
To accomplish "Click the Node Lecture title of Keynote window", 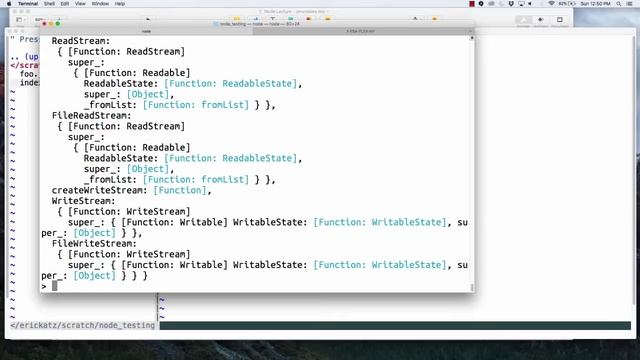I will (294, 11).
